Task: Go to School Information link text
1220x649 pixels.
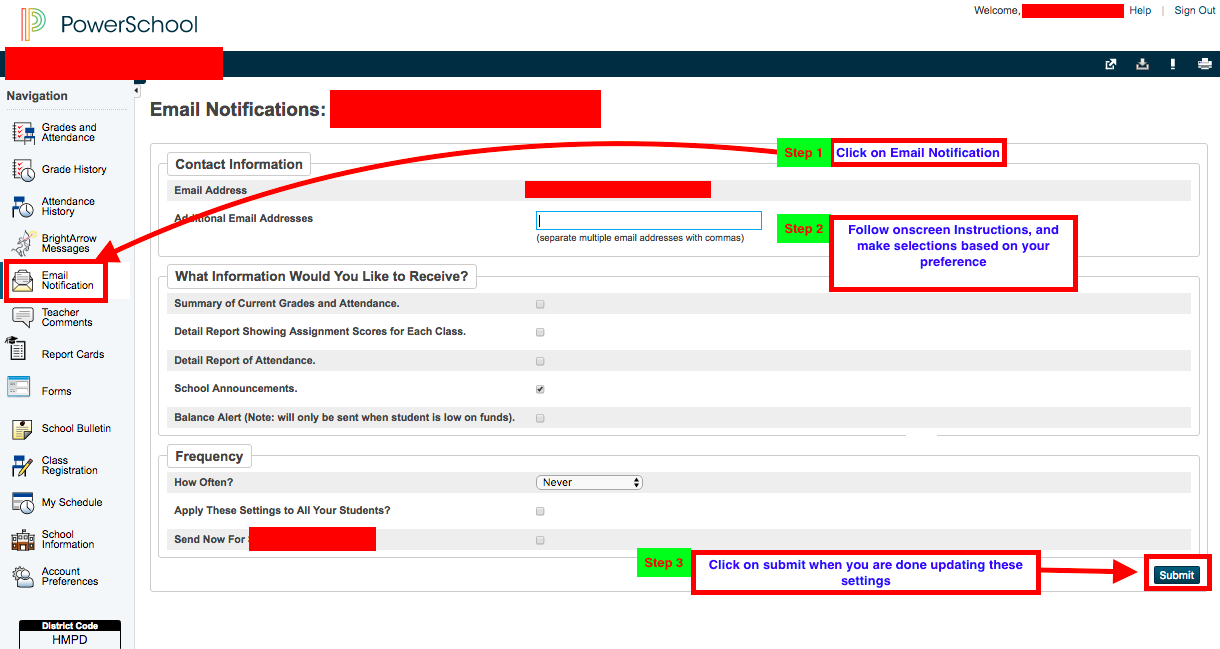Action: pyautogui.click(x=68, y=540)
